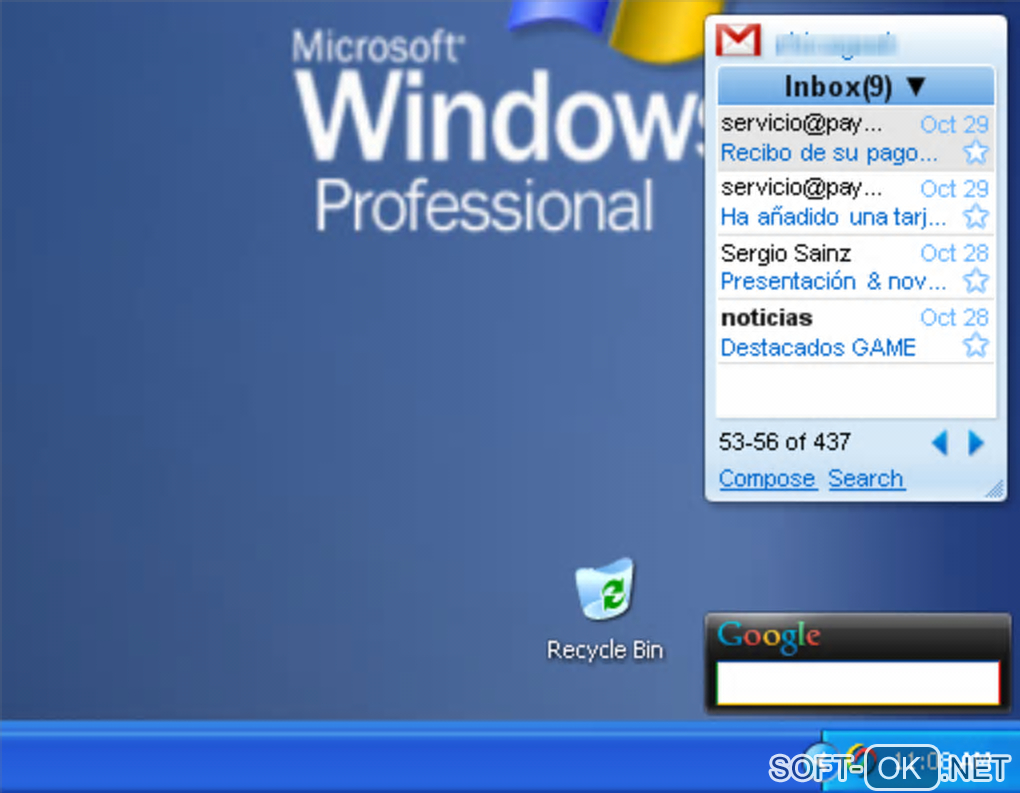Expand the Inbox(9) dropdown
Image resolution: width=1020 pixels, height=793 pixels.
click(855, 86)
